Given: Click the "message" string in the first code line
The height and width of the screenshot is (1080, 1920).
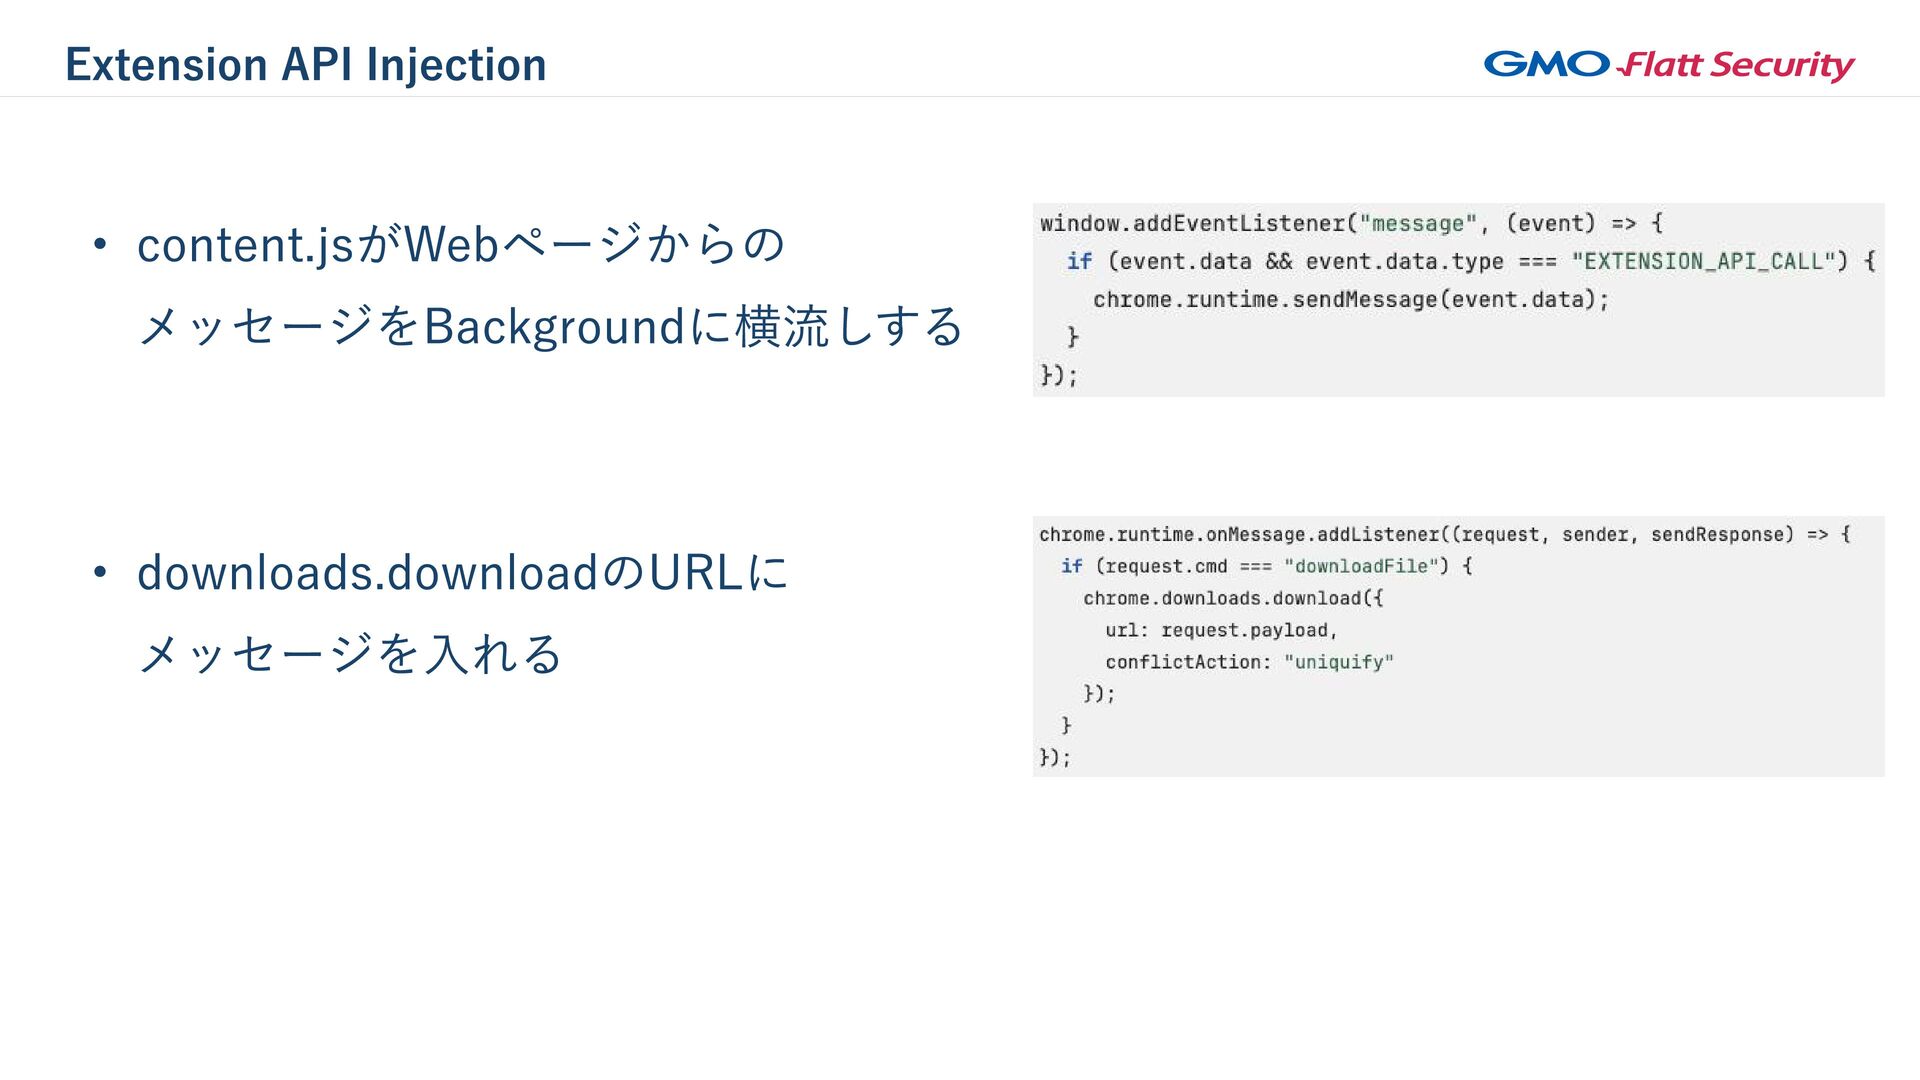Looking at the screenshot, I should click(x=1417, y=223).
